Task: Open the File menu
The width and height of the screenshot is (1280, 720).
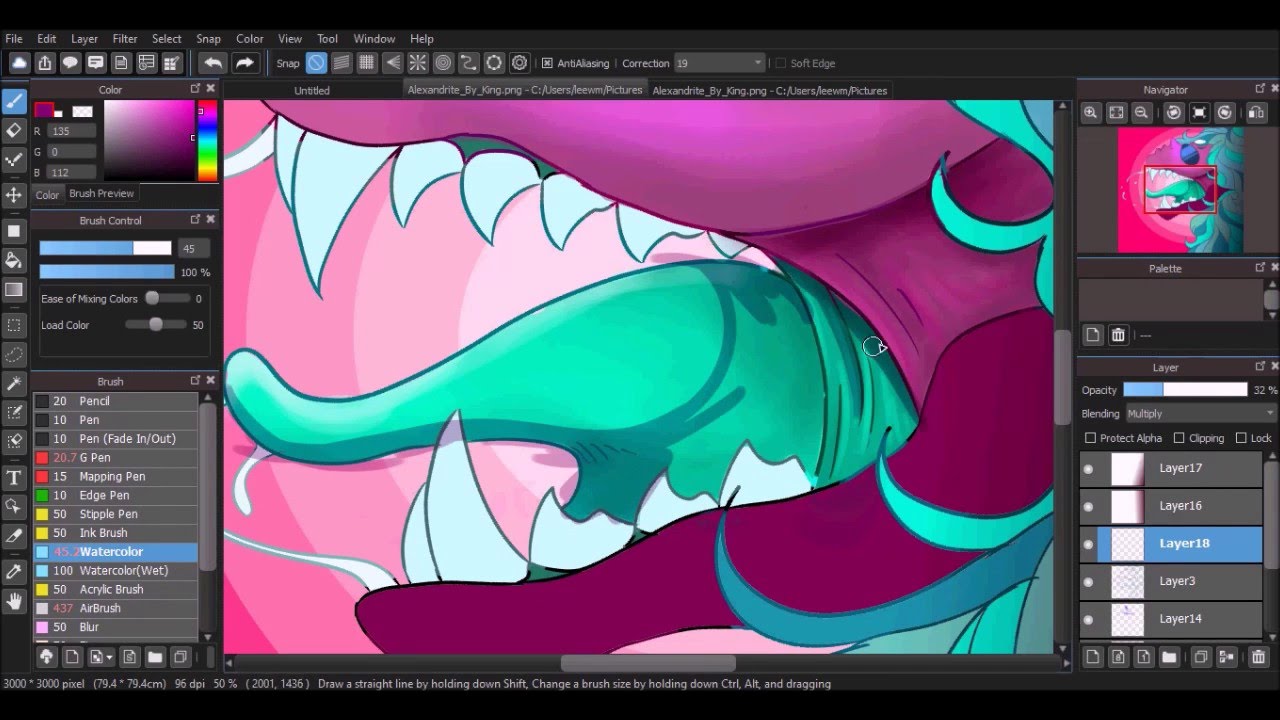Action: point(14,39)
